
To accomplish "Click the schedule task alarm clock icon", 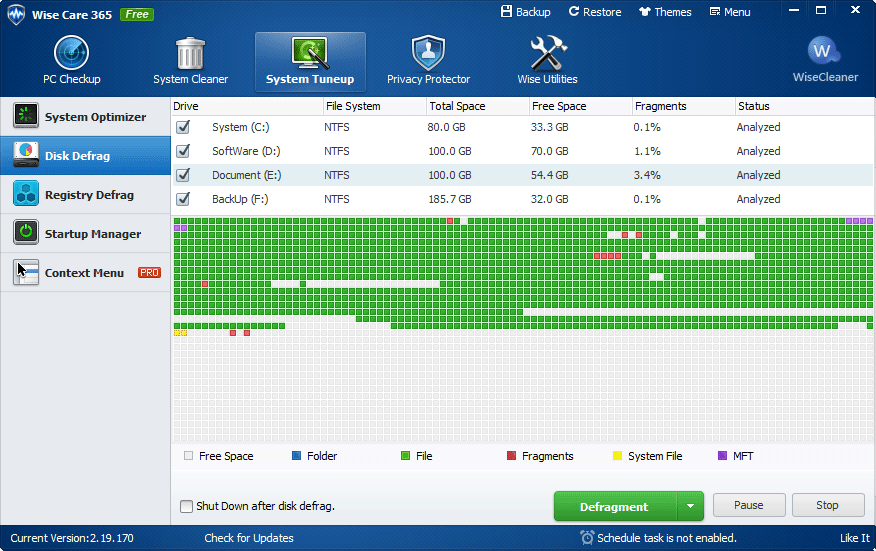I will coord(587,538).
